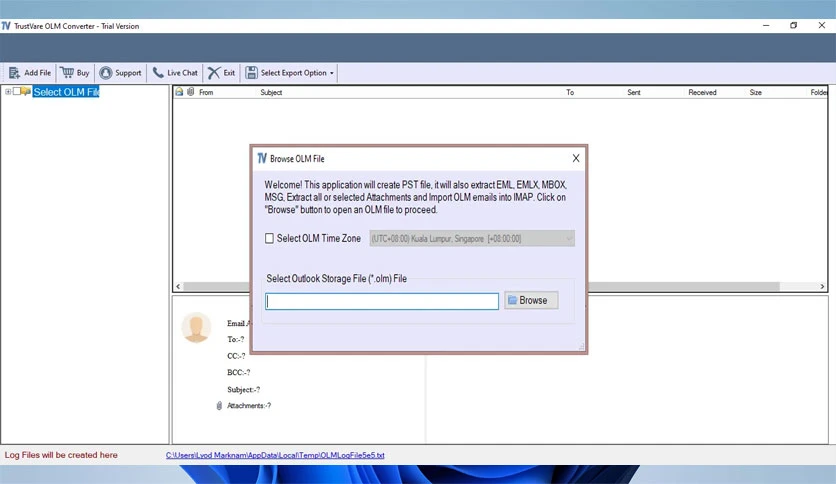Click the OLM file path input field

click(382, 301)
